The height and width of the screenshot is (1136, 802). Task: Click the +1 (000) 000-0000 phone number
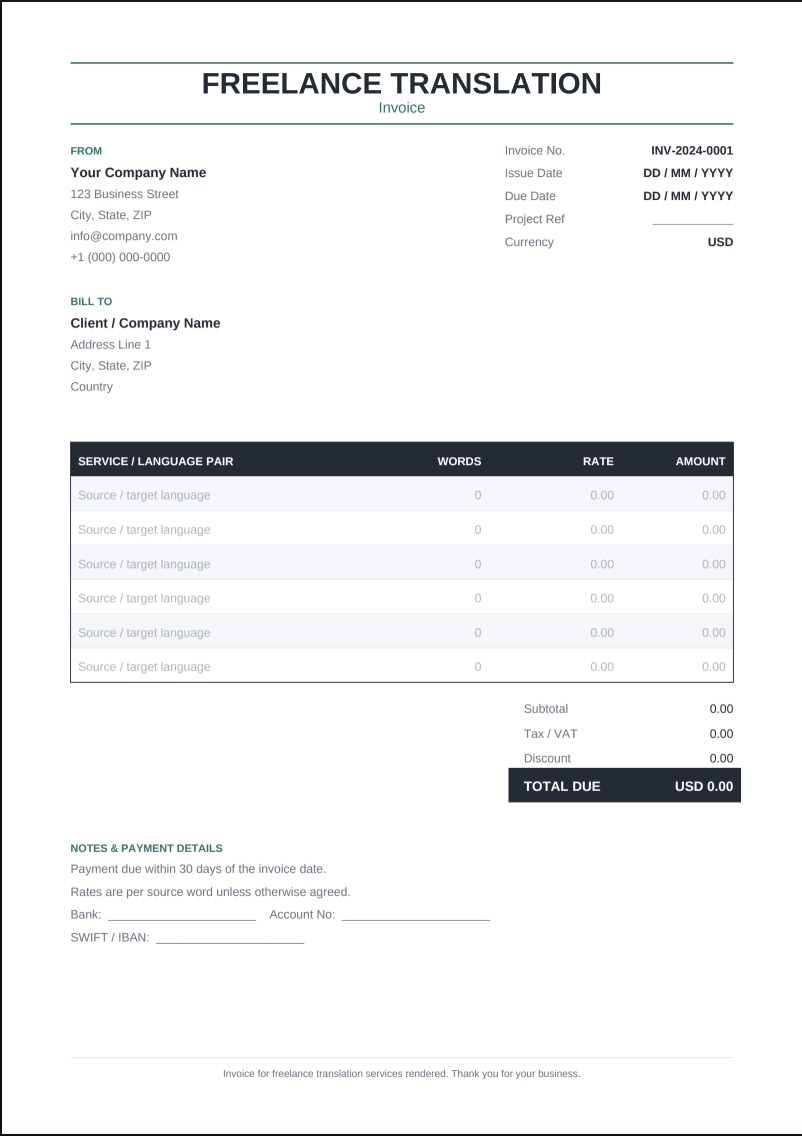(x=120, y=257)
